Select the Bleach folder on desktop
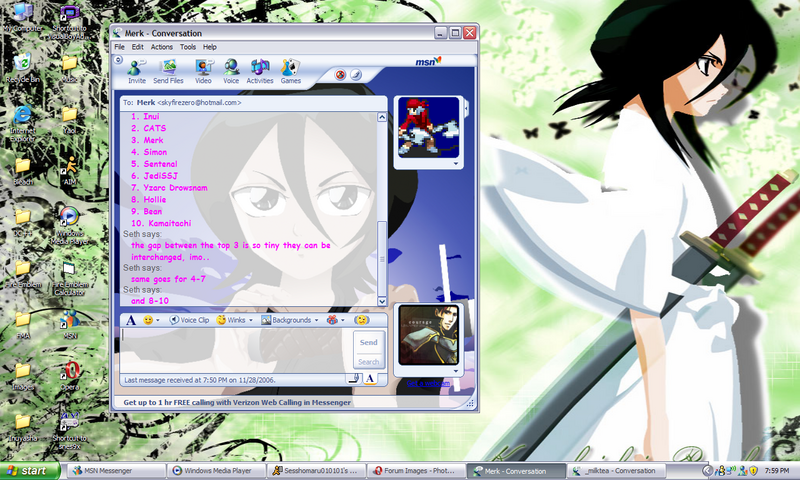Image resolution: width=800 pixels, height=480 pixels. tap(22, 171)
